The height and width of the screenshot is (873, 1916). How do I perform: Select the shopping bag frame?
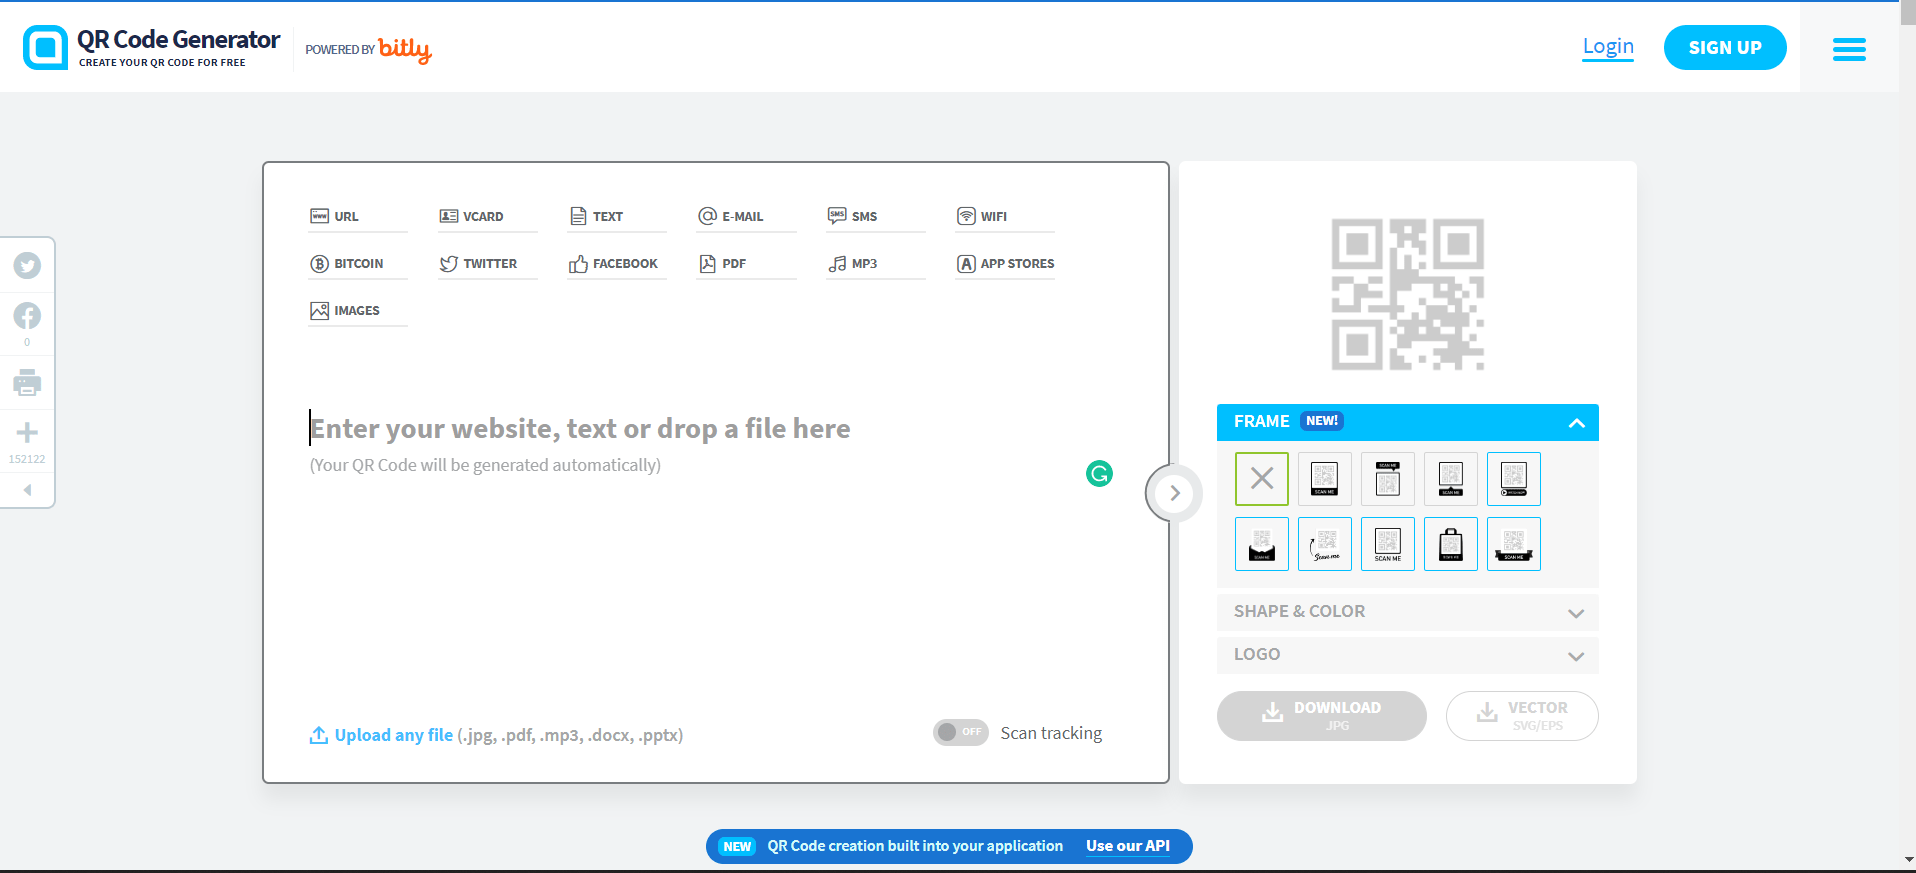click(1451, 544)
